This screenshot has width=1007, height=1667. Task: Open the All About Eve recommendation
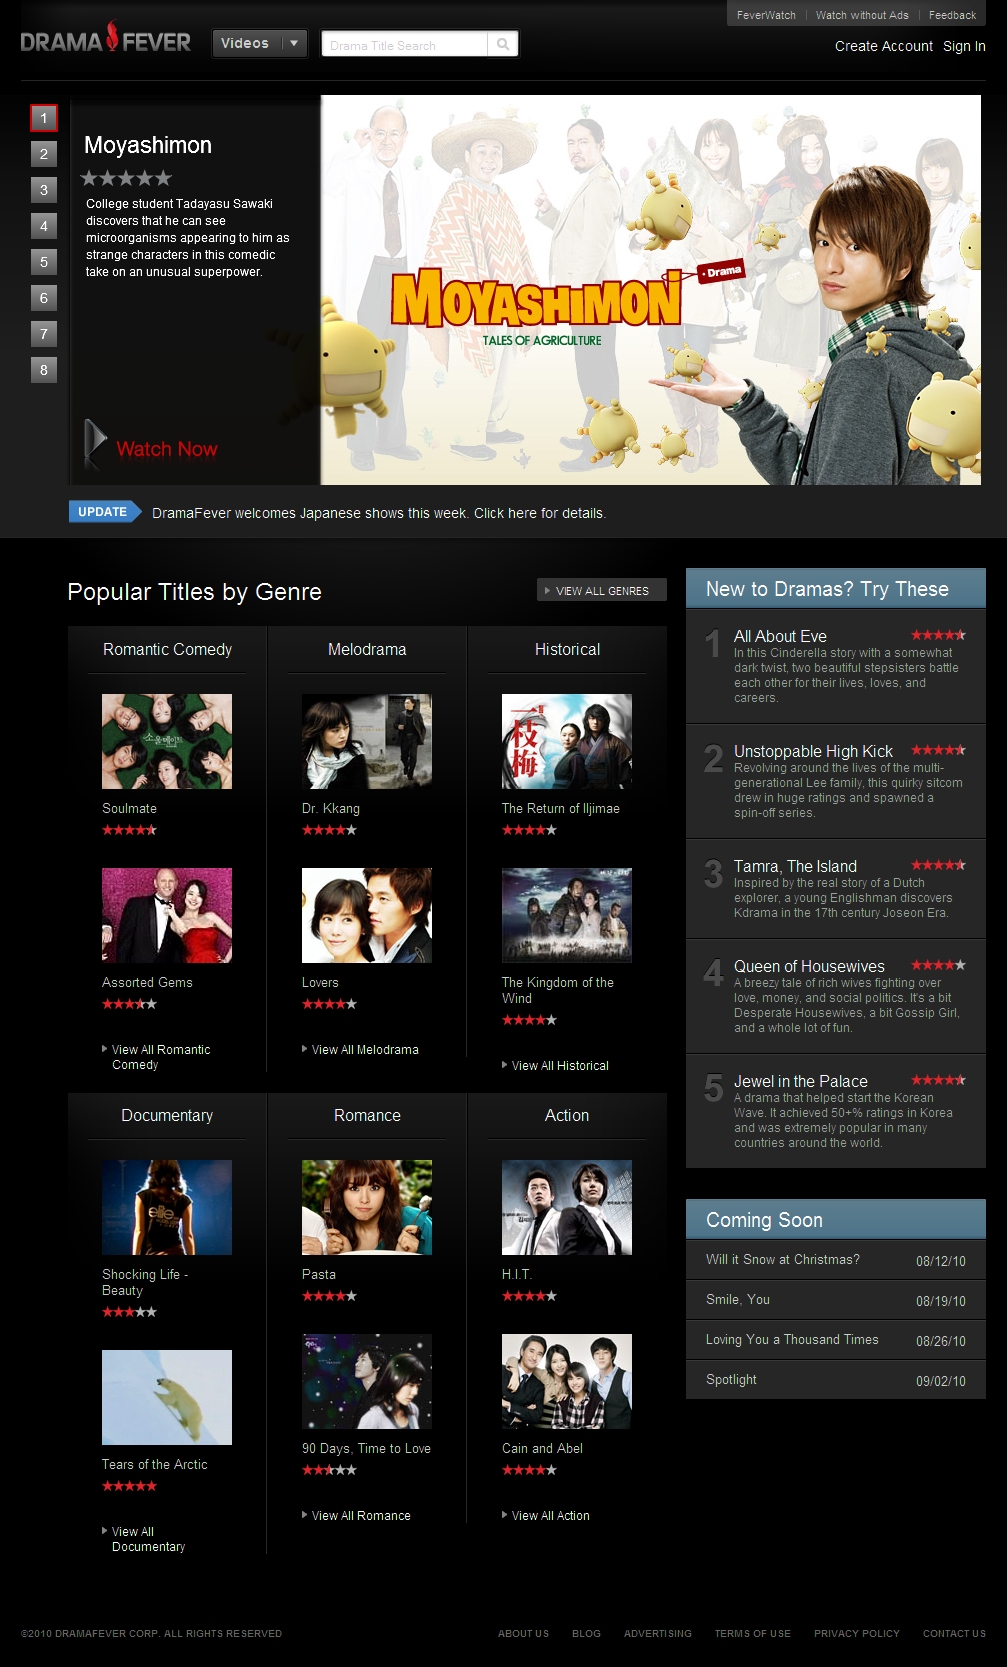click(836, 666)
